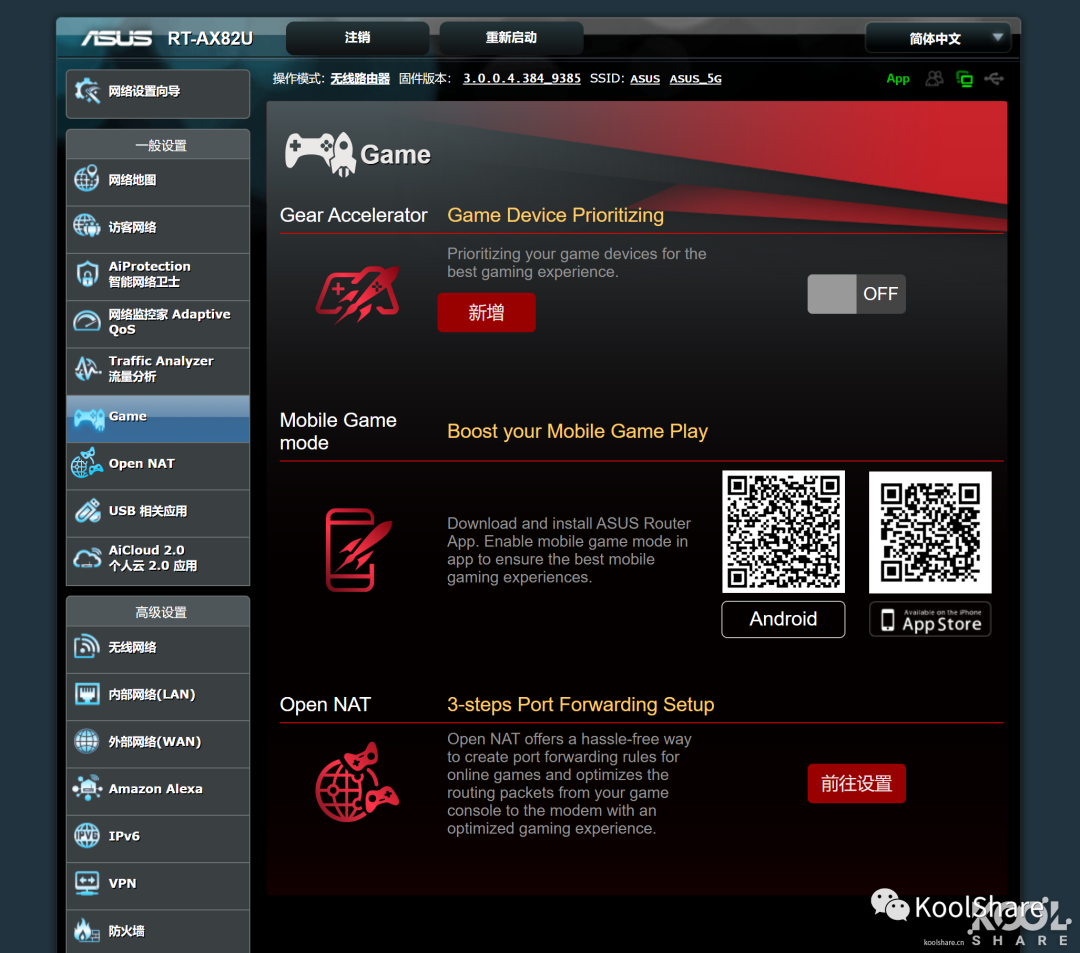Click the 重新启动 reboot button

click(511, 38)
